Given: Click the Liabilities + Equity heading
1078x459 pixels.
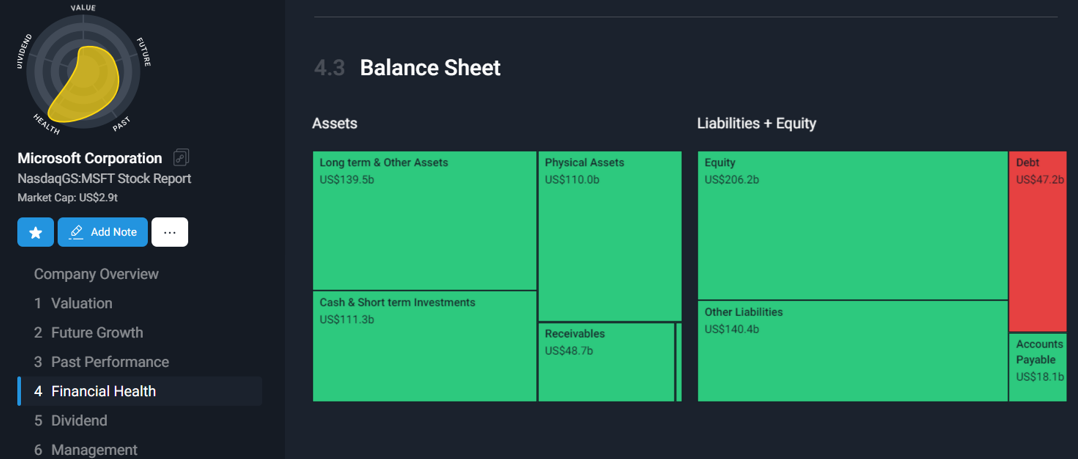Looking at the screenshot, I should click(x=756, y=124).
